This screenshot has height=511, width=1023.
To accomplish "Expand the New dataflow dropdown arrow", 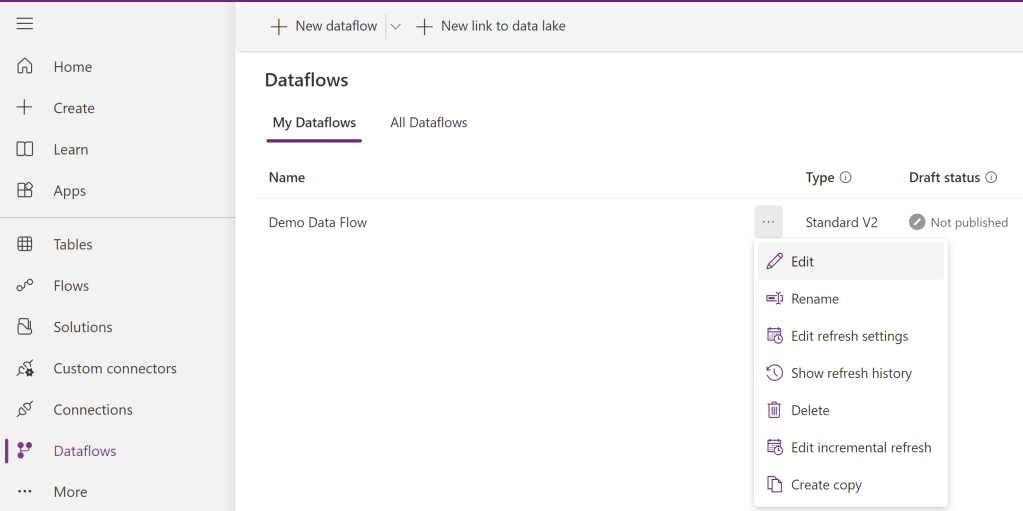I will [x=396, y=27].
